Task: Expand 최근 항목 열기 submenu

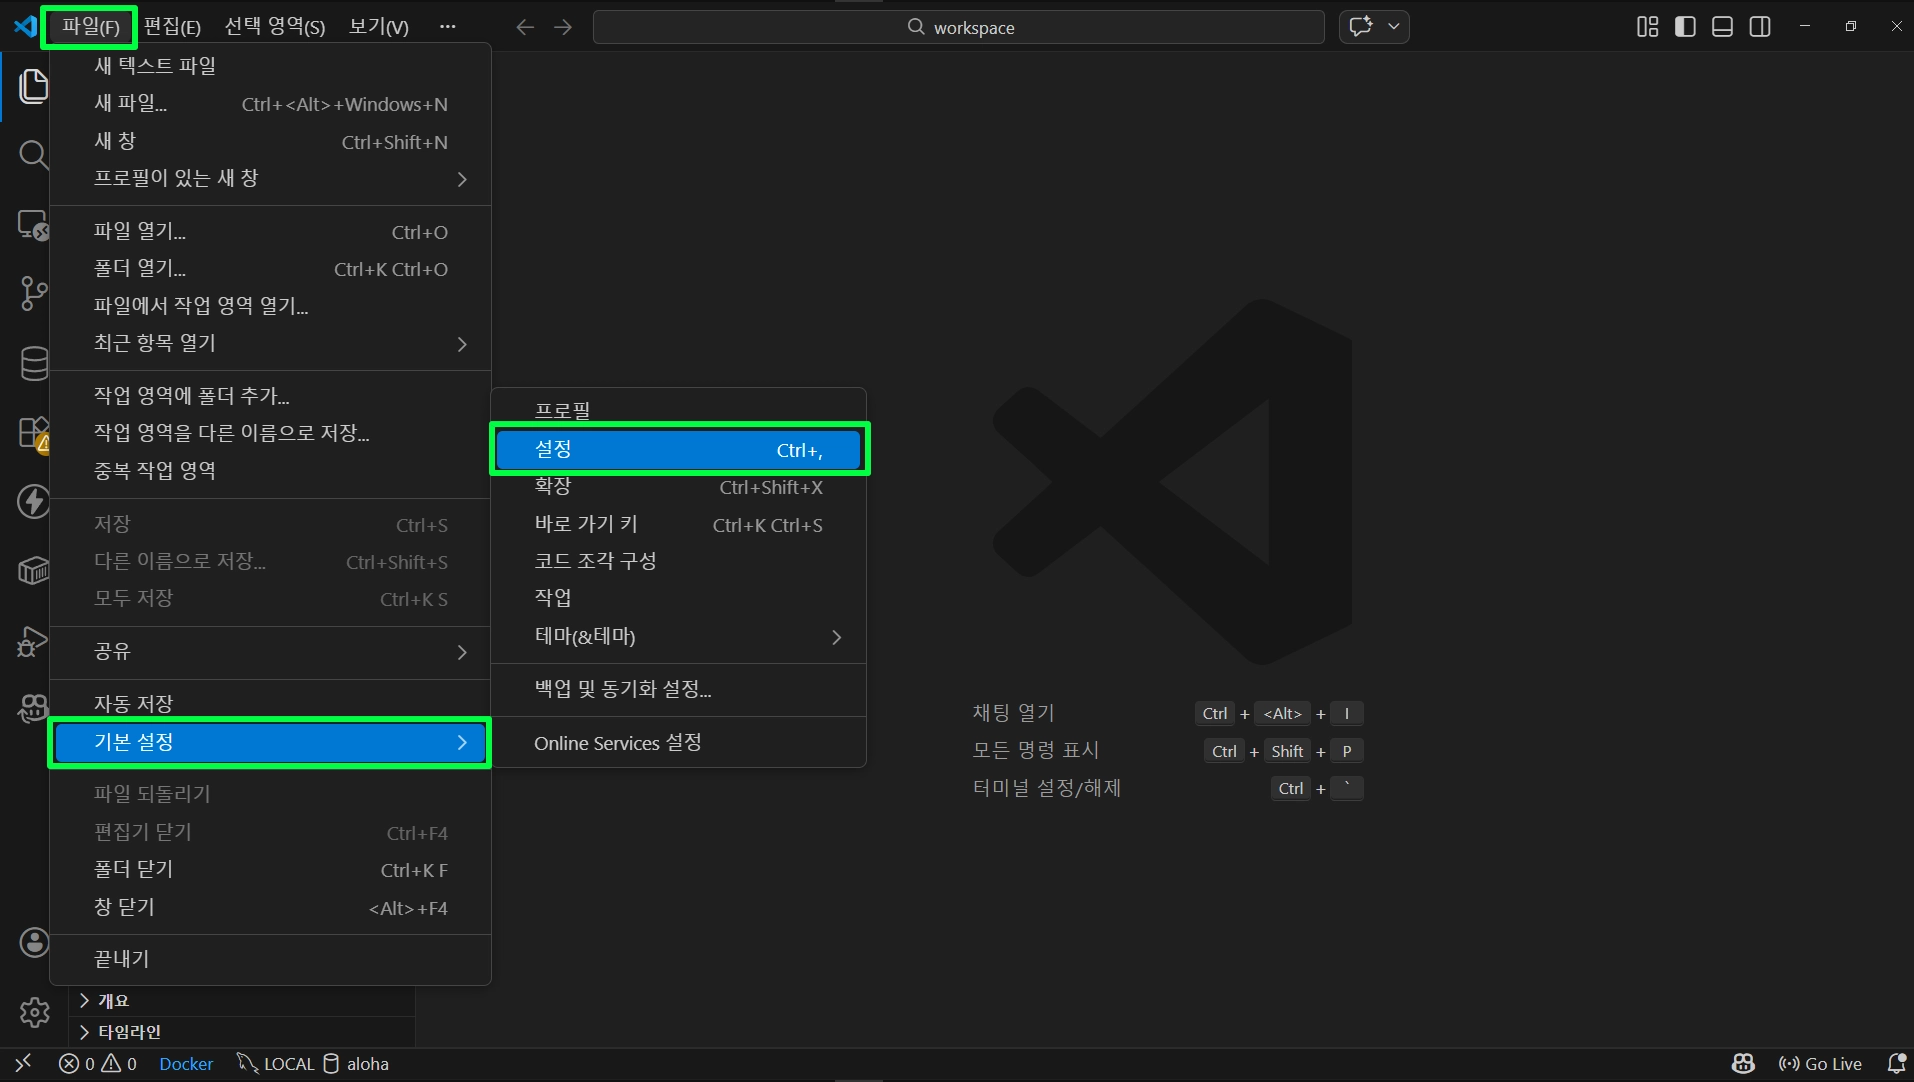Action: click(x=270, y=344)
